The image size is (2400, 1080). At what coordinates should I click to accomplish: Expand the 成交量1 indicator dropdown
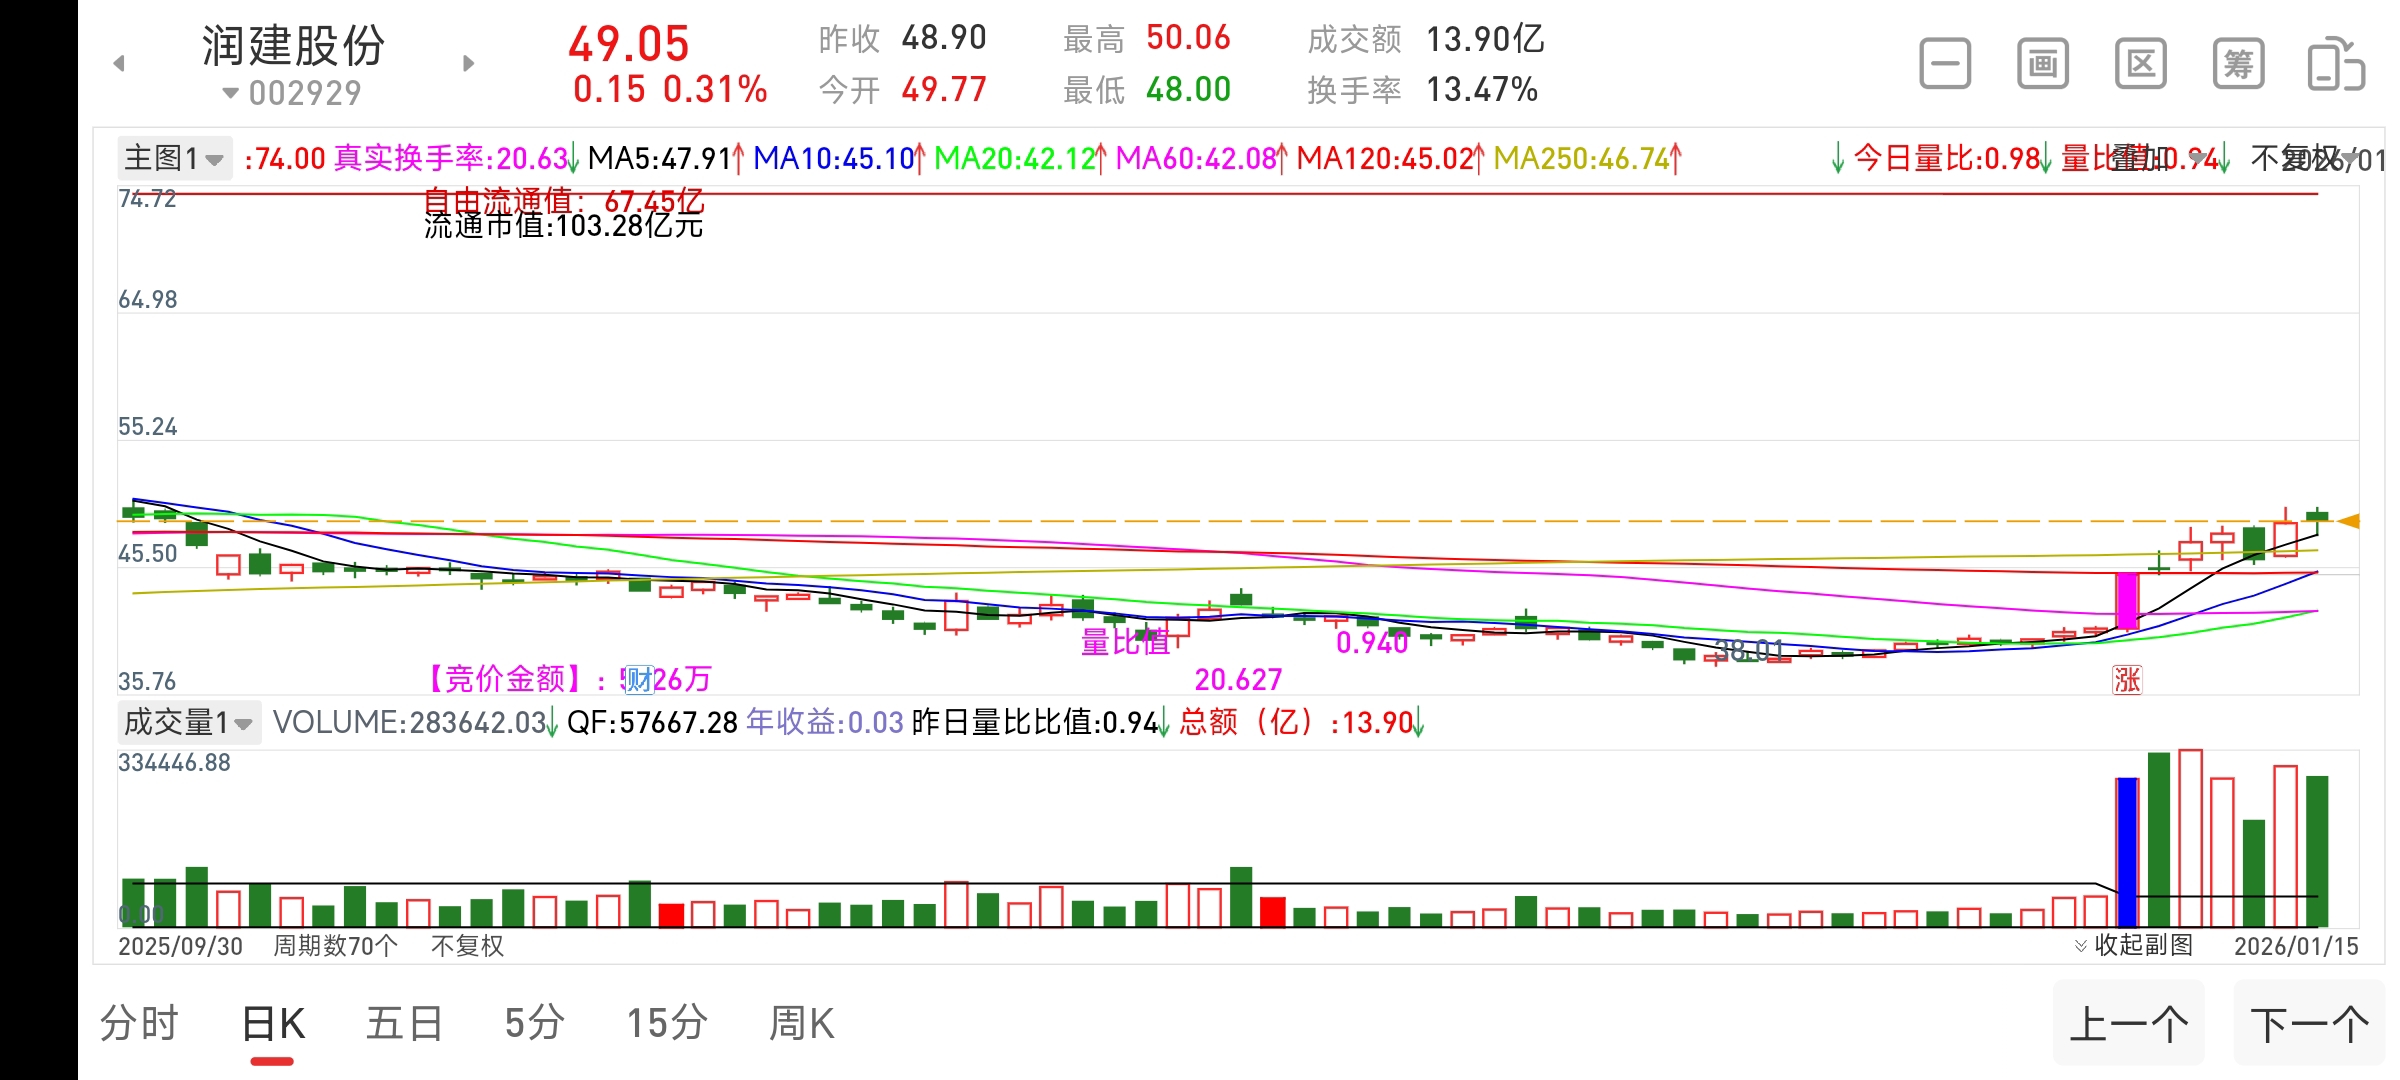tap(188, 722)
